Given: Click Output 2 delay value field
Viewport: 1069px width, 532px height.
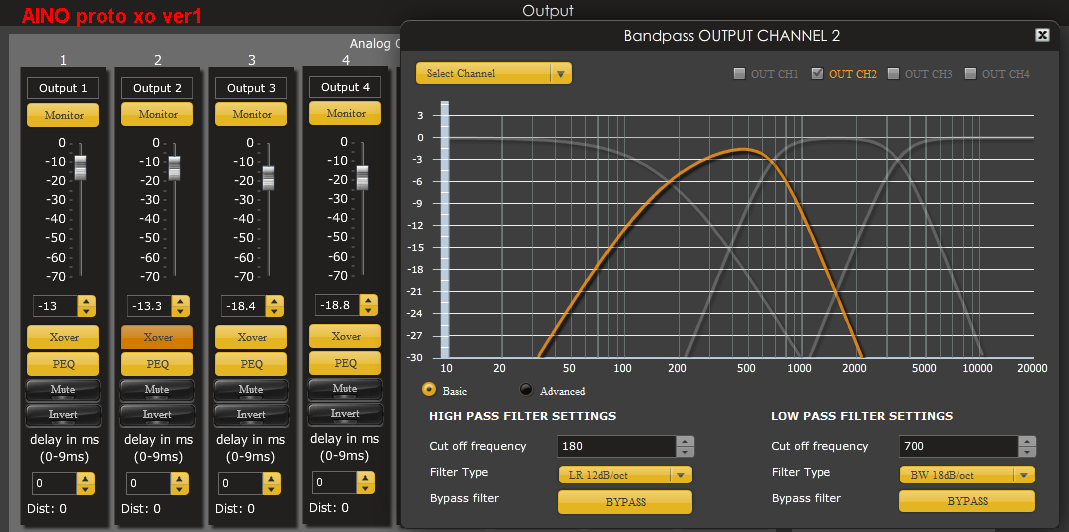Looking at the screenshot, I should [149, 484].
